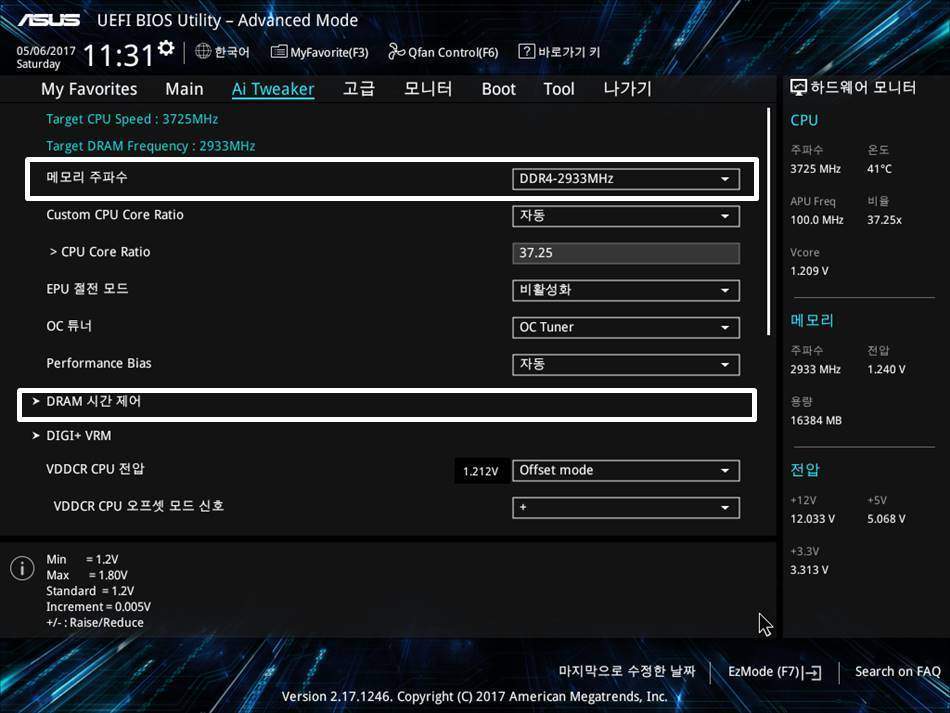Screen dimensions: 950x713
Task: Click the Performance Bias label
Action: (x=99, y=363)
